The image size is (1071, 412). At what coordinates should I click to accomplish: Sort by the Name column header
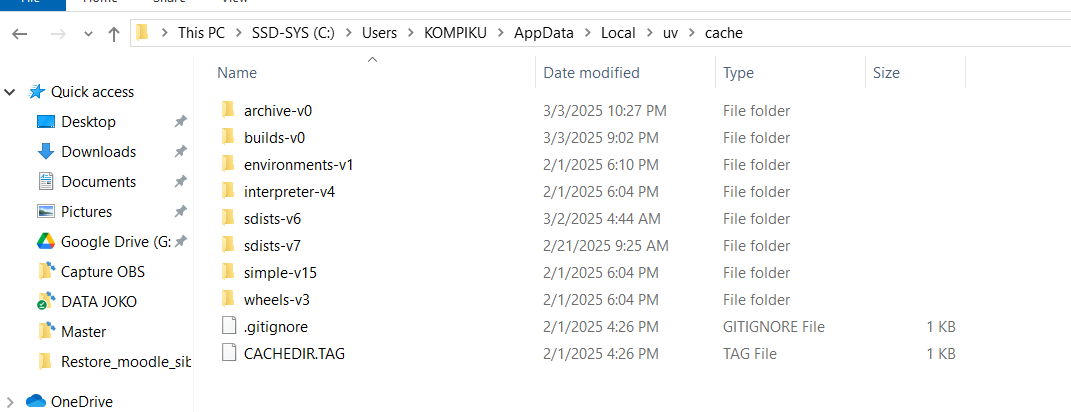point(237,73)
